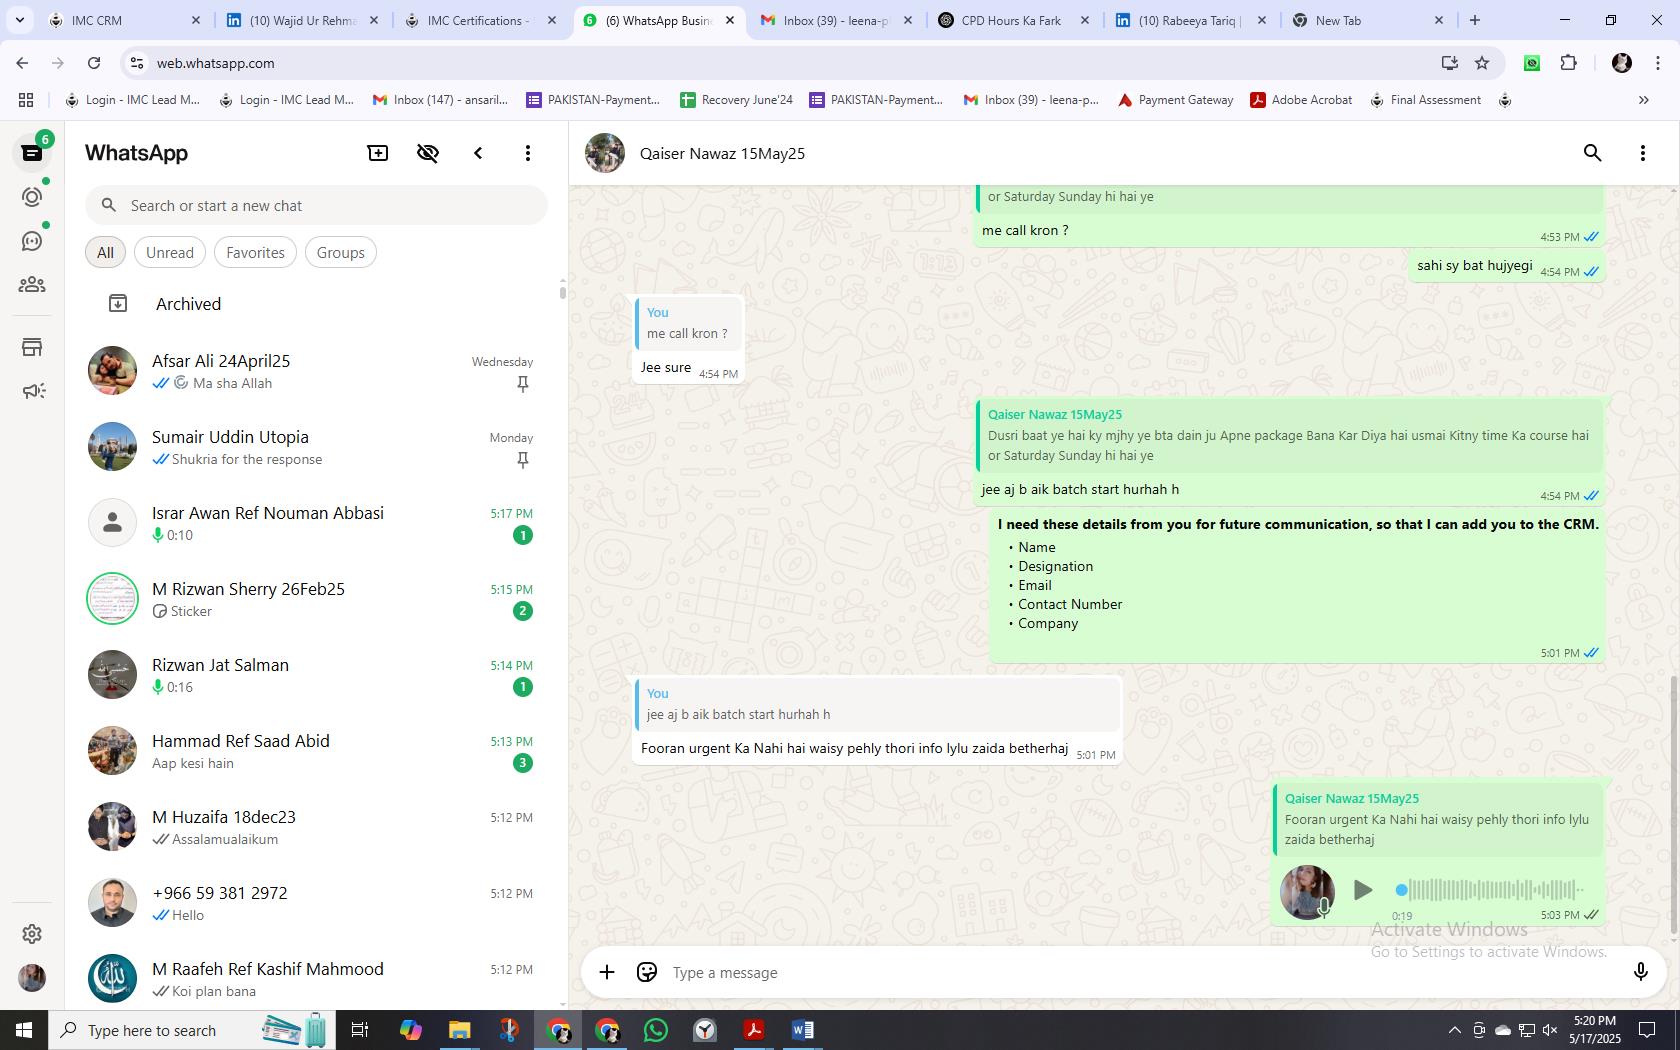Open WhatsApp app in Windows taskbar
This screenshot has height=1050, width=1680.
[656, 1030]
